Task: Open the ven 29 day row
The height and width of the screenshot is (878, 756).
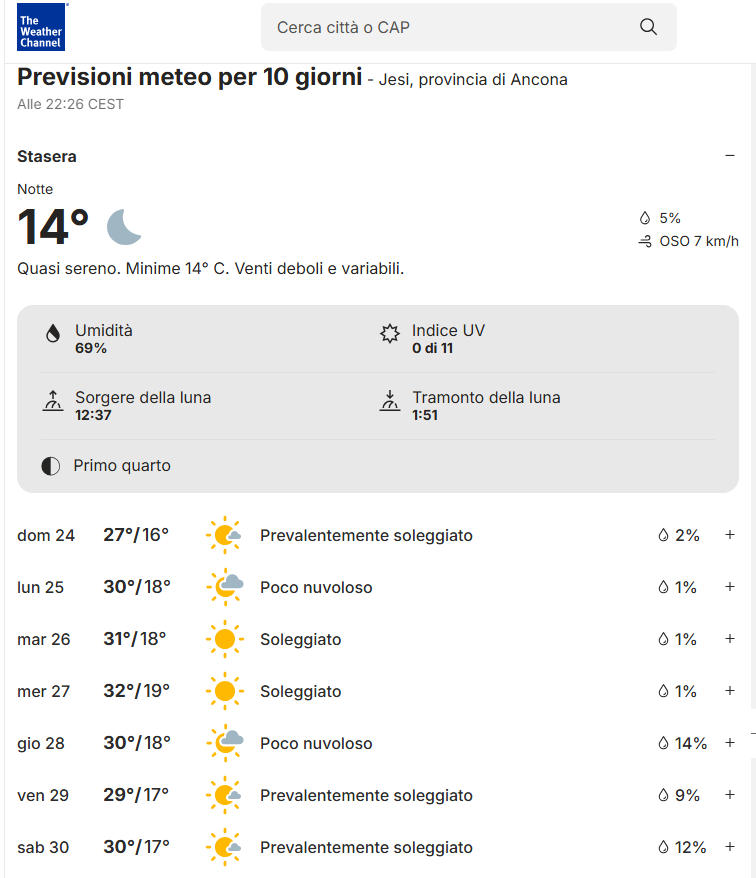Action: (377, 795)
